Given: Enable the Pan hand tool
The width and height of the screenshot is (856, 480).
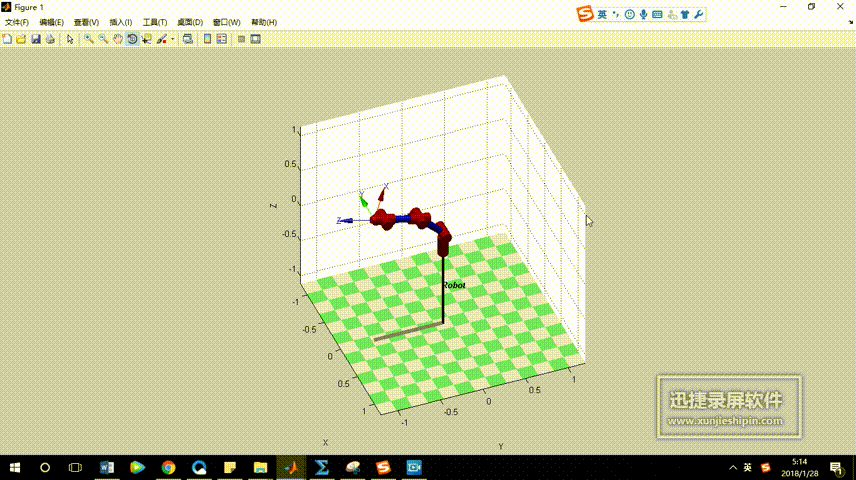Looking at the screenshot, I should point(117,39).
